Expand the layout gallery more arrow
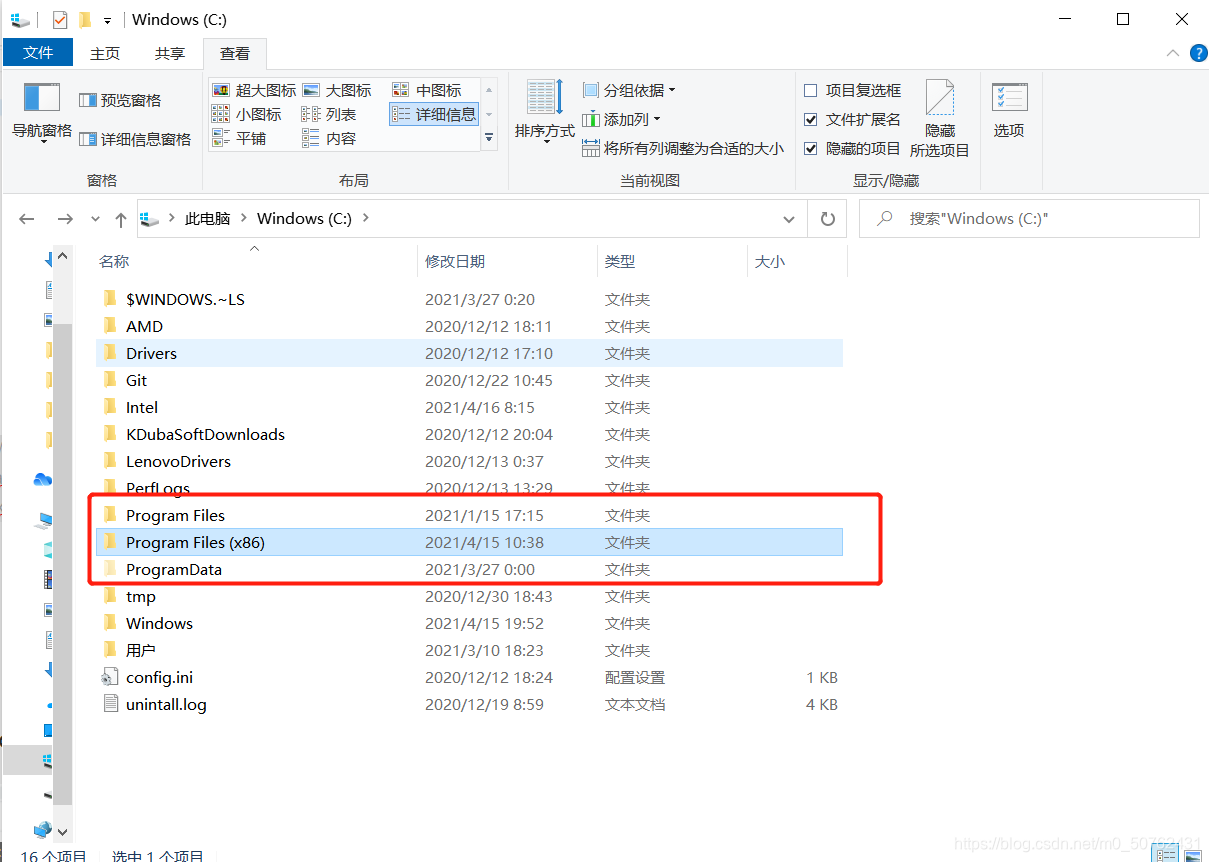Viewport: 1209px width, 862px height. (x=489, y=138)
